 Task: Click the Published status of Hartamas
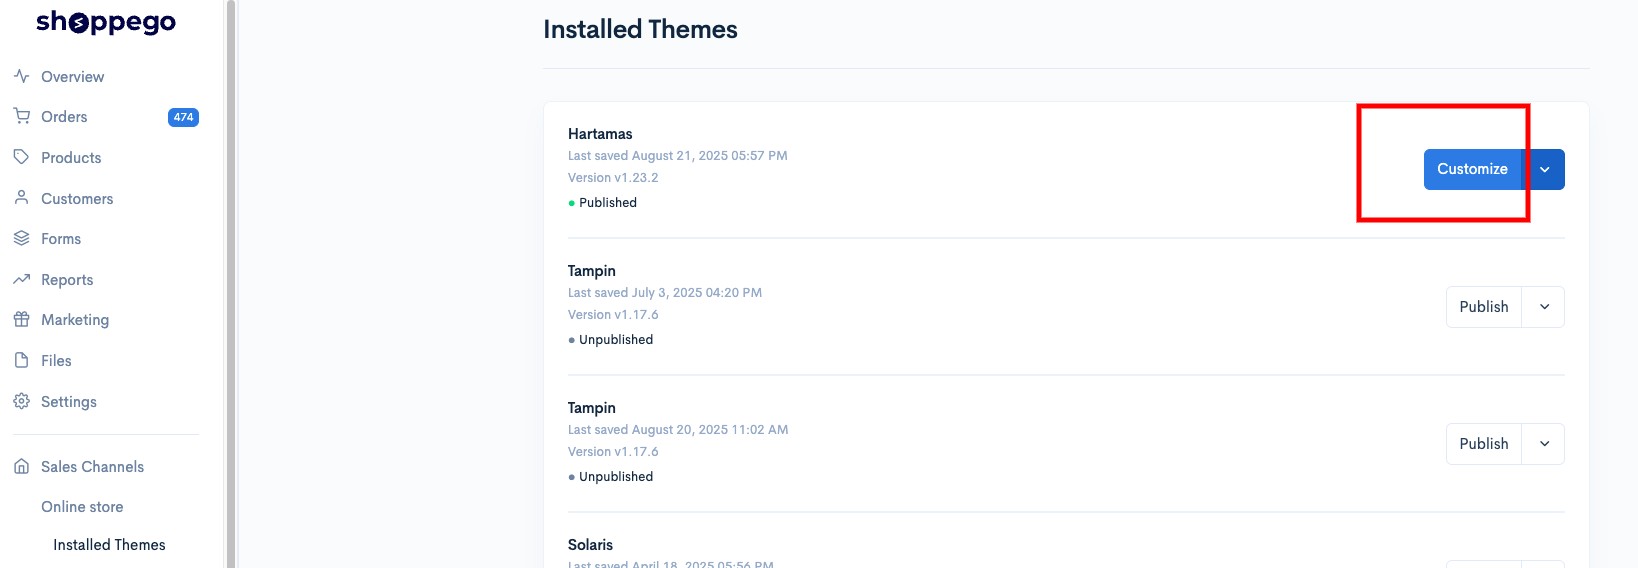click(602, 202)
